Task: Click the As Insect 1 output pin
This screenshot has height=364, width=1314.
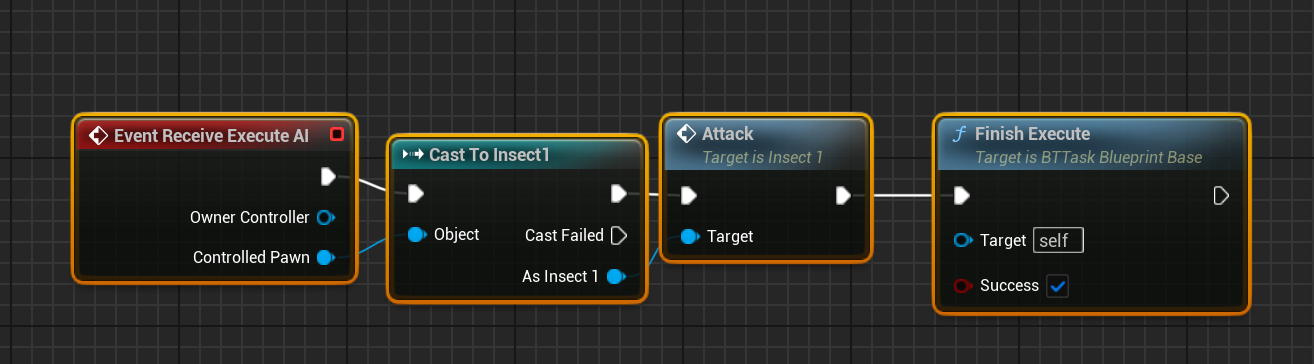Action: (x=616, y=276)
